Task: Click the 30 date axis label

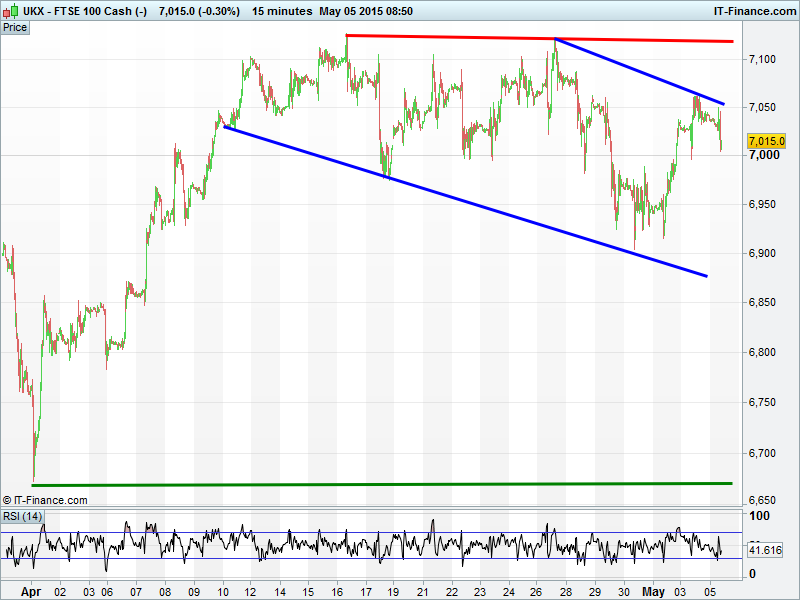Action: click(623, 592)
